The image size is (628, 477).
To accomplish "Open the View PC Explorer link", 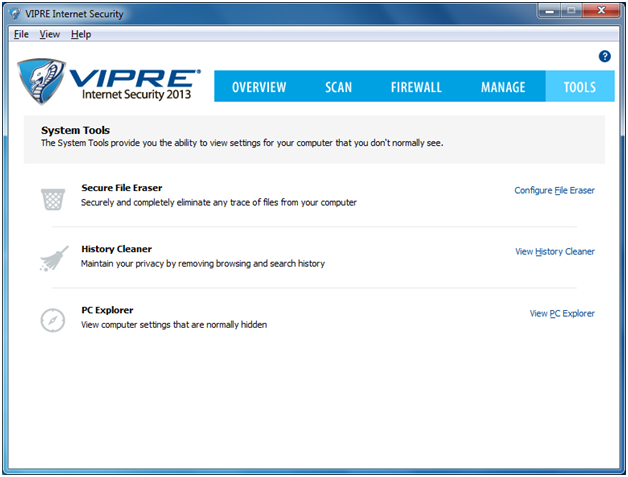I will tap(562, 314).
